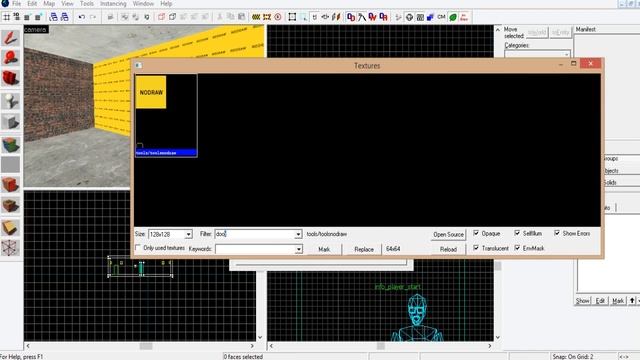Viewport: 640px width, 360px height.
Task: Click the Reload button in Textures dialog
Action: [448, 249]
